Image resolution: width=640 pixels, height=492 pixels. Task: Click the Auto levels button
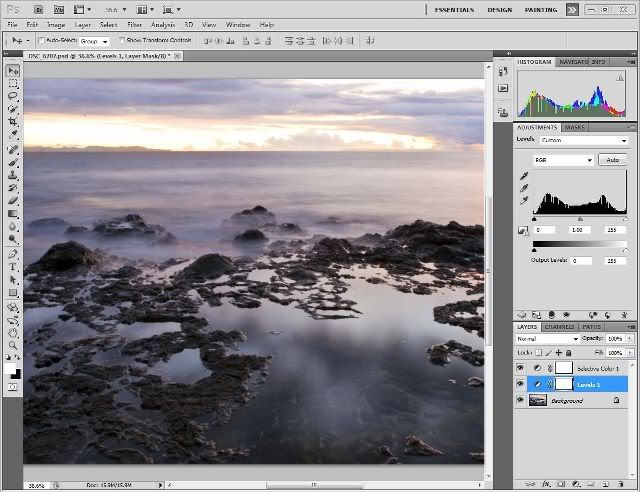click(x=614, y=160)
